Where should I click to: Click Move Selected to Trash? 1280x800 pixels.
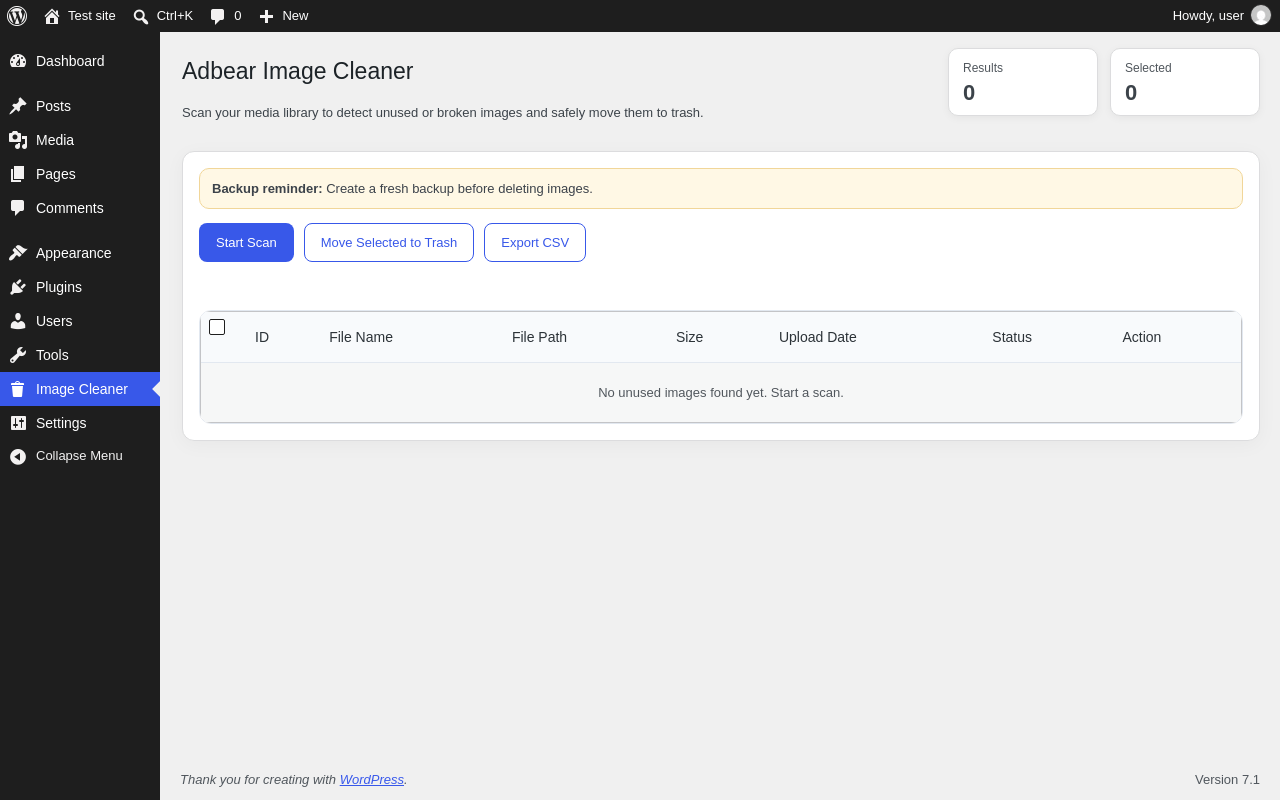click(389, 243)
